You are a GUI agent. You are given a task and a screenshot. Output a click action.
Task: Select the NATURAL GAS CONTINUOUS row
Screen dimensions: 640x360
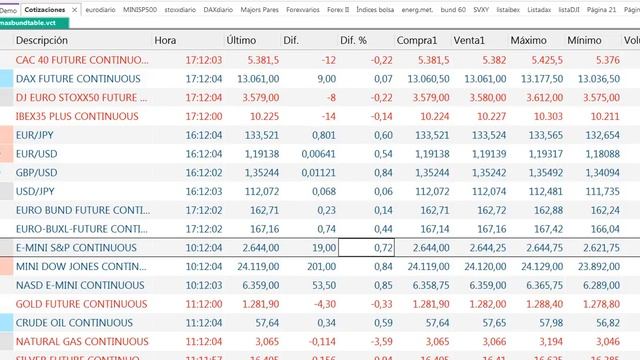pyautogui.click(x=320, y=342)
